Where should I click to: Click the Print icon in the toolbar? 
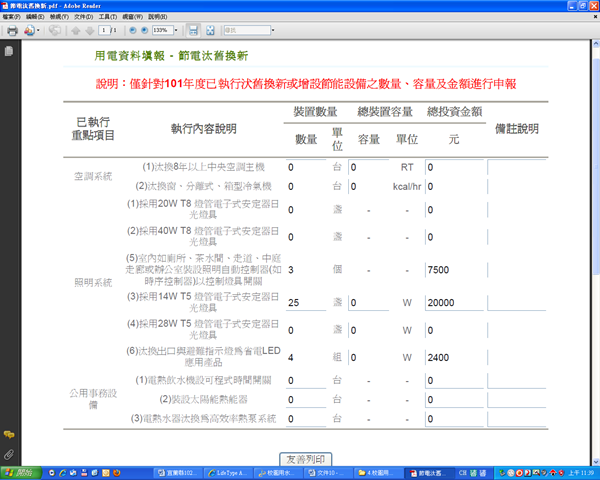tap(12, 30)
